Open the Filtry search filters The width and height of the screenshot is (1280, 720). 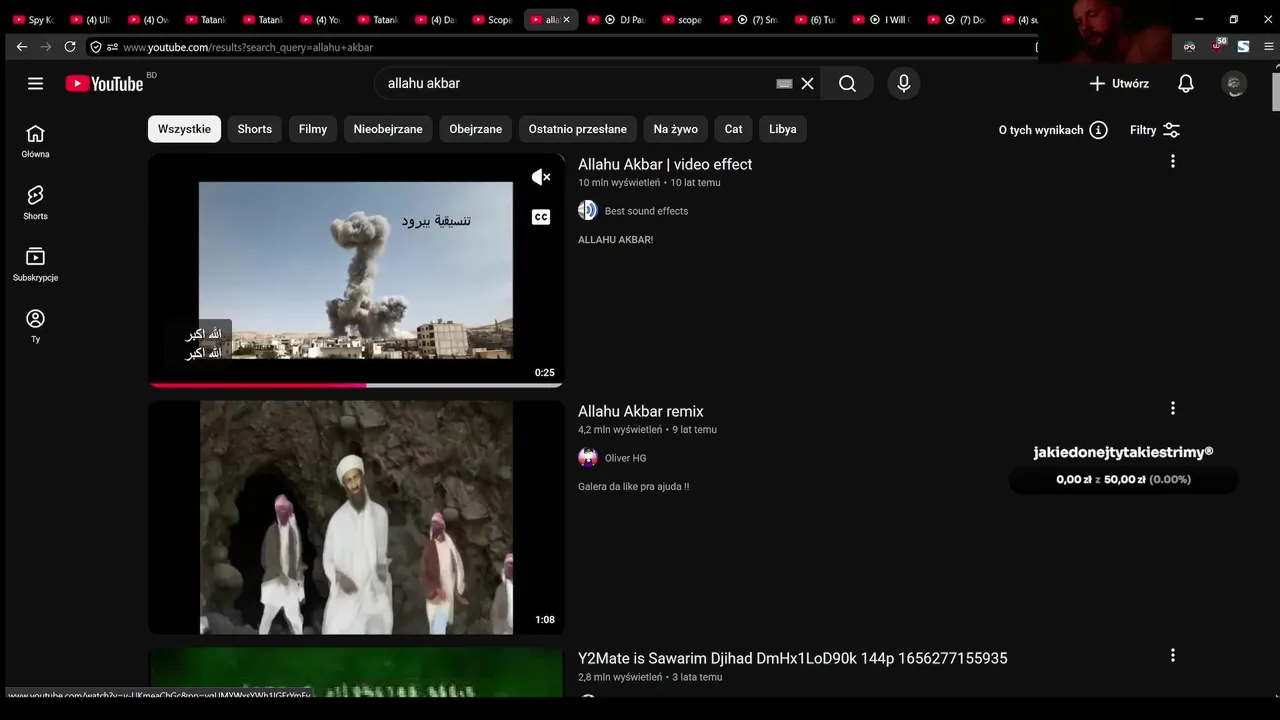coord(1155,130)
